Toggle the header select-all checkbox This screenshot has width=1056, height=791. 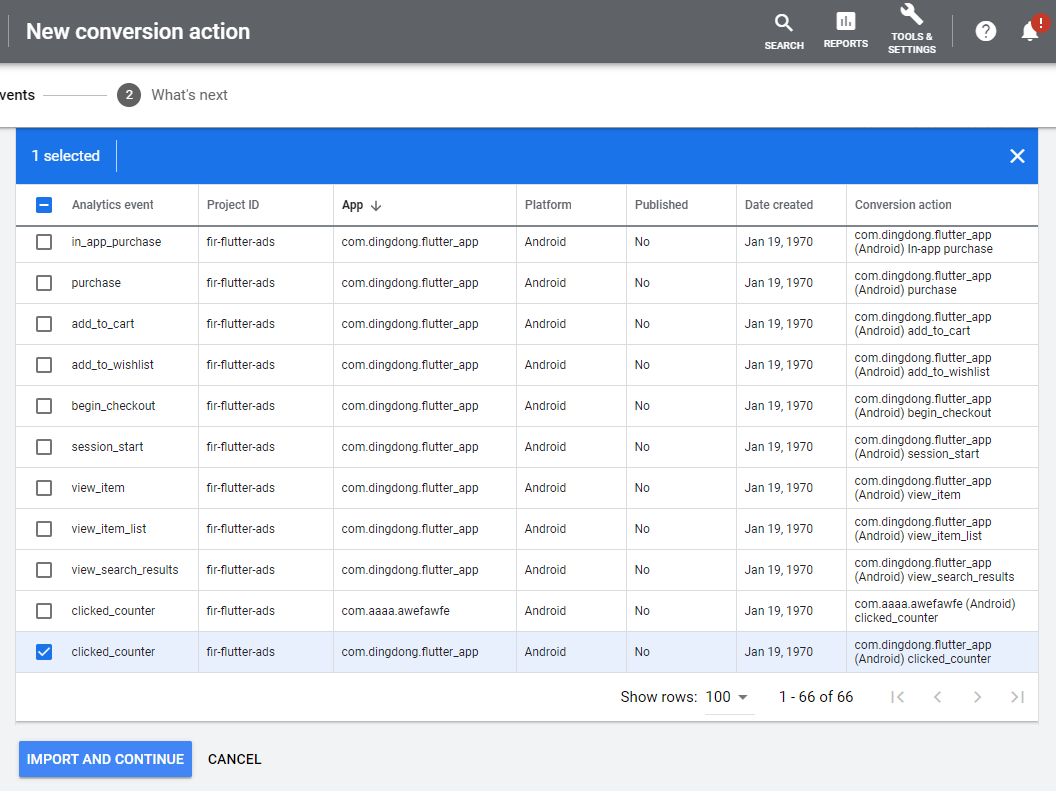coord(44,205)
